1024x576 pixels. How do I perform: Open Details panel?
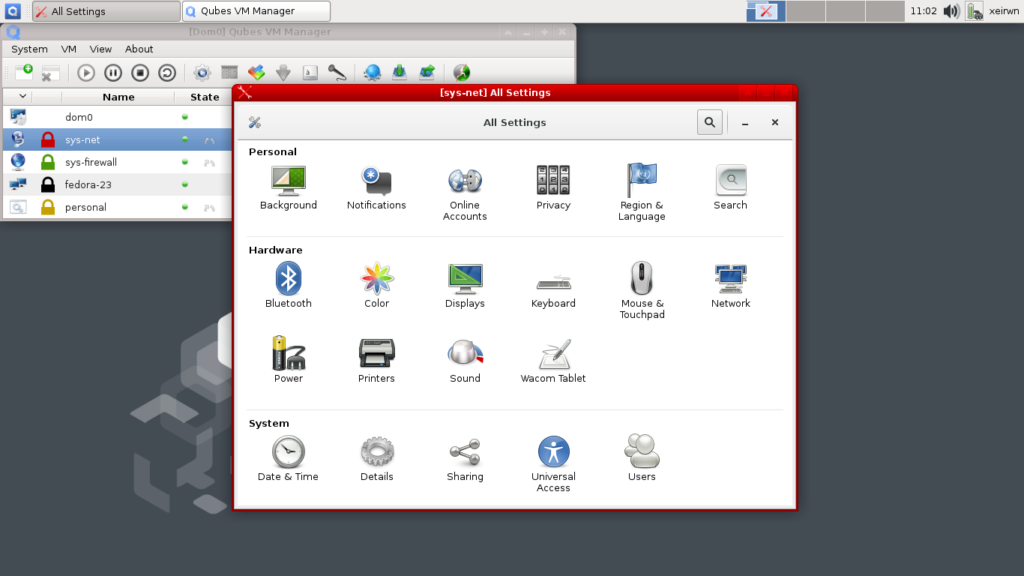[376, 458]
